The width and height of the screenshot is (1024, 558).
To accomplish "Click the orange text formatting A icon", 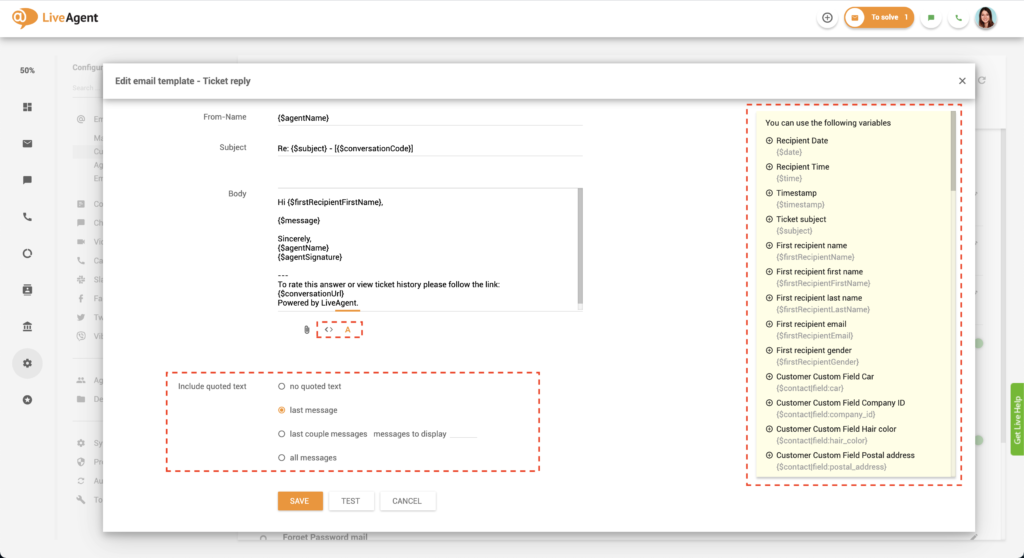I will [348, 329].
